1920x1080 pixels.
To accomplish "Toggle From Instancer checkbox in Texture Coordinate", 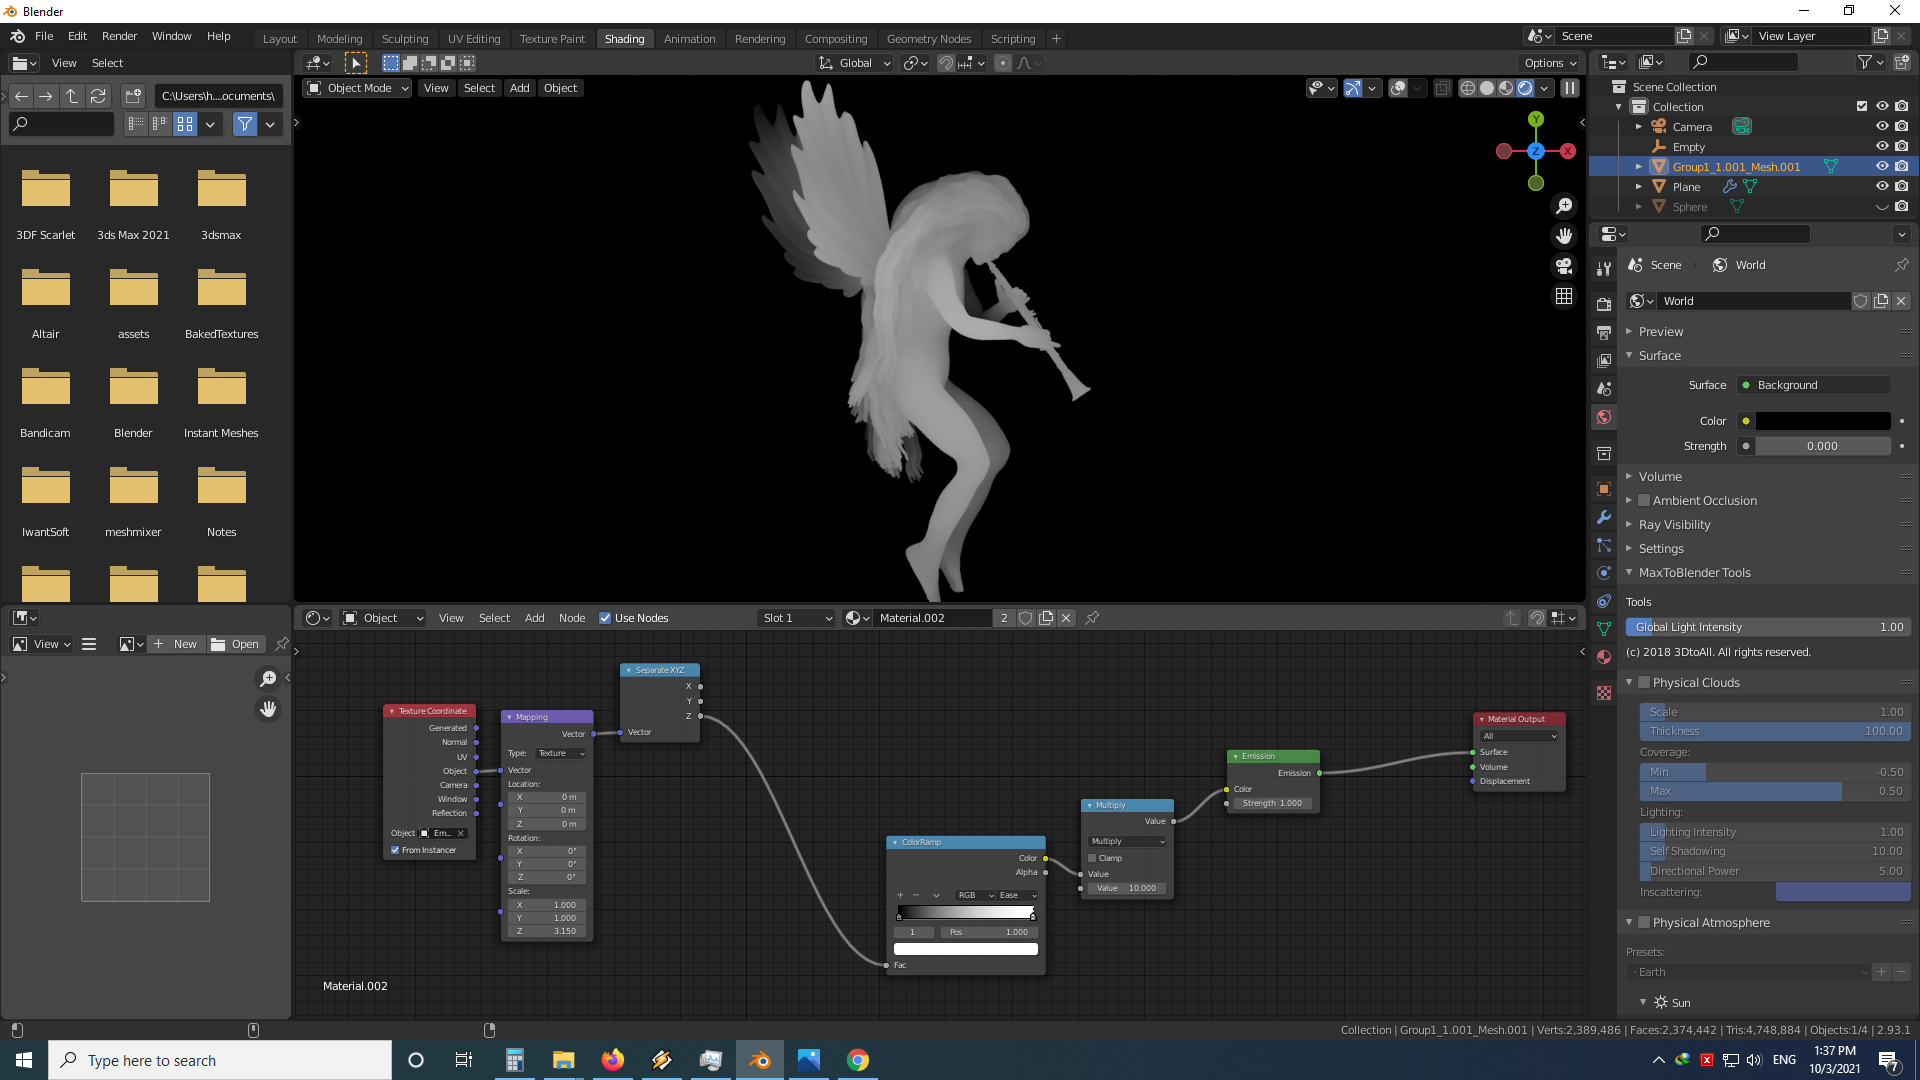I will 395,850.
